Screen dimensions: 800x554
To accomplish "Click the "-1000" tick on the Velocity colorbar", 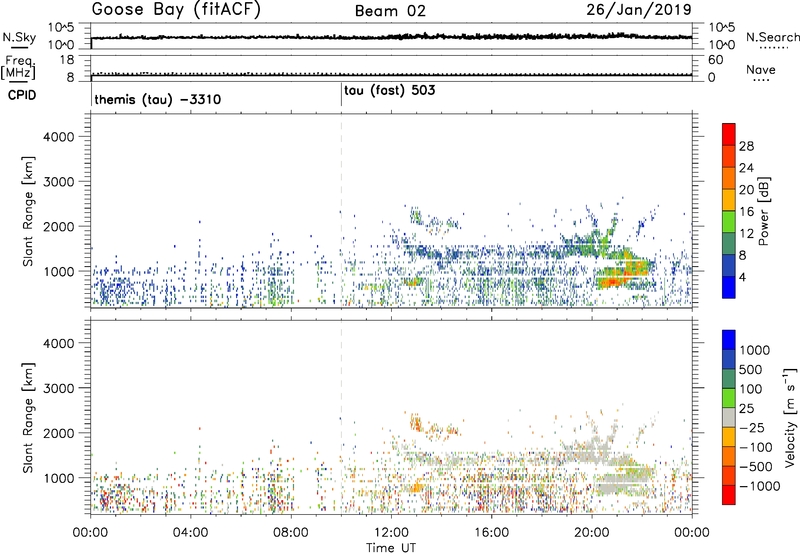I will 759,486.
